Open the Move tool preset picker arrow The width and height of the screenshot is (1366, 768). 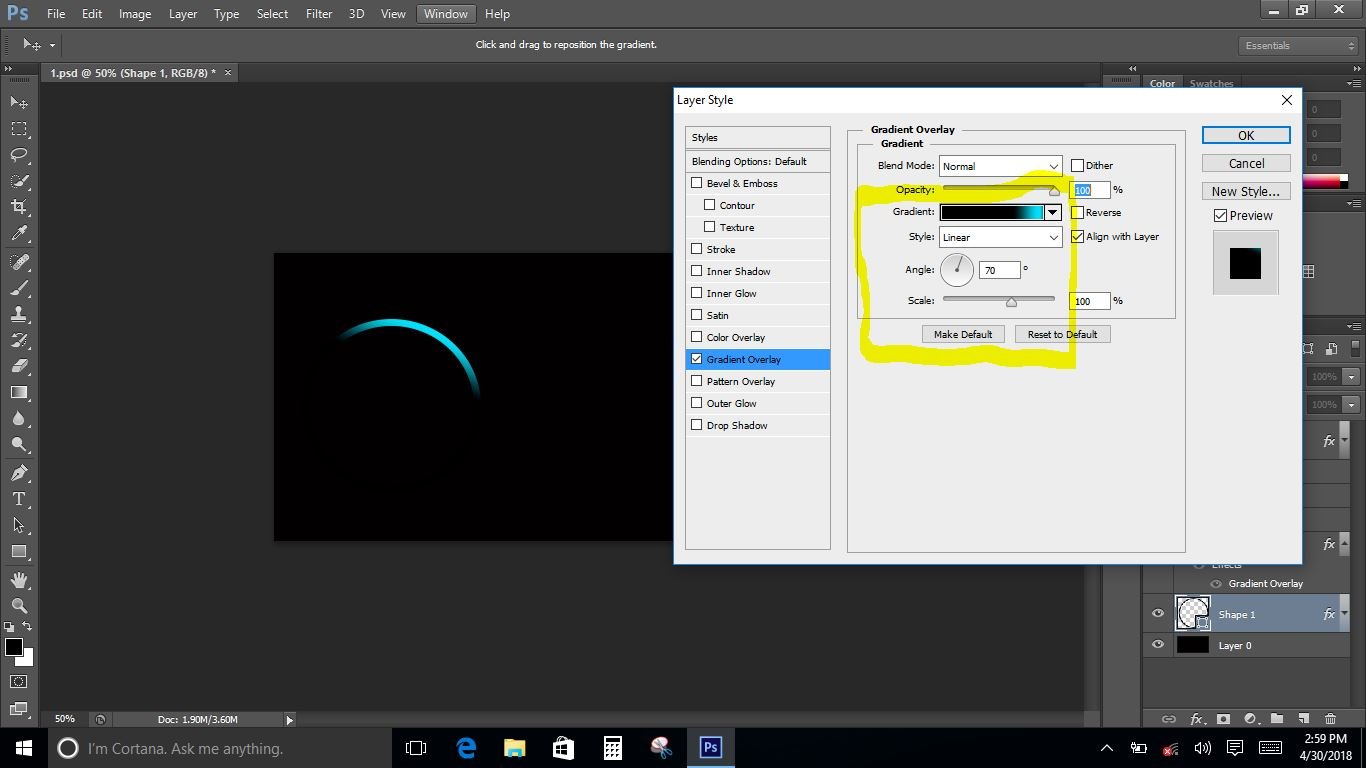[52, 45]
